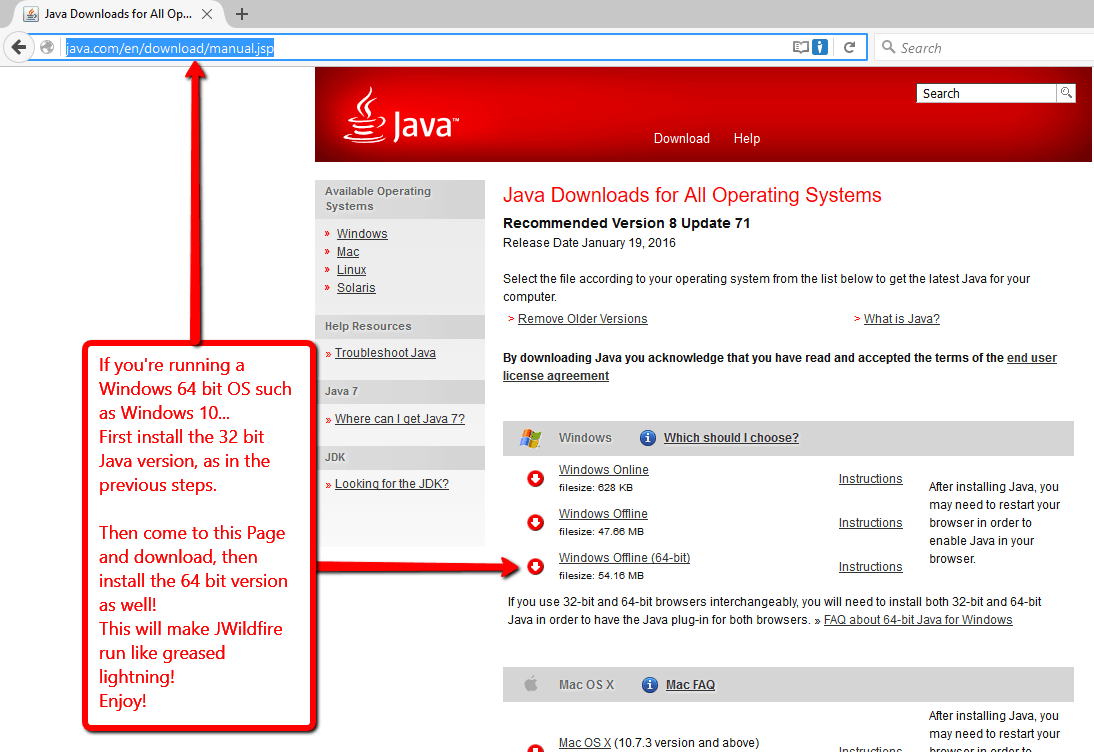The height and width of the screenshot is (752, 1094).
Task: Click the Windows Offline (64-bit) link
Action: click(624, 558)
